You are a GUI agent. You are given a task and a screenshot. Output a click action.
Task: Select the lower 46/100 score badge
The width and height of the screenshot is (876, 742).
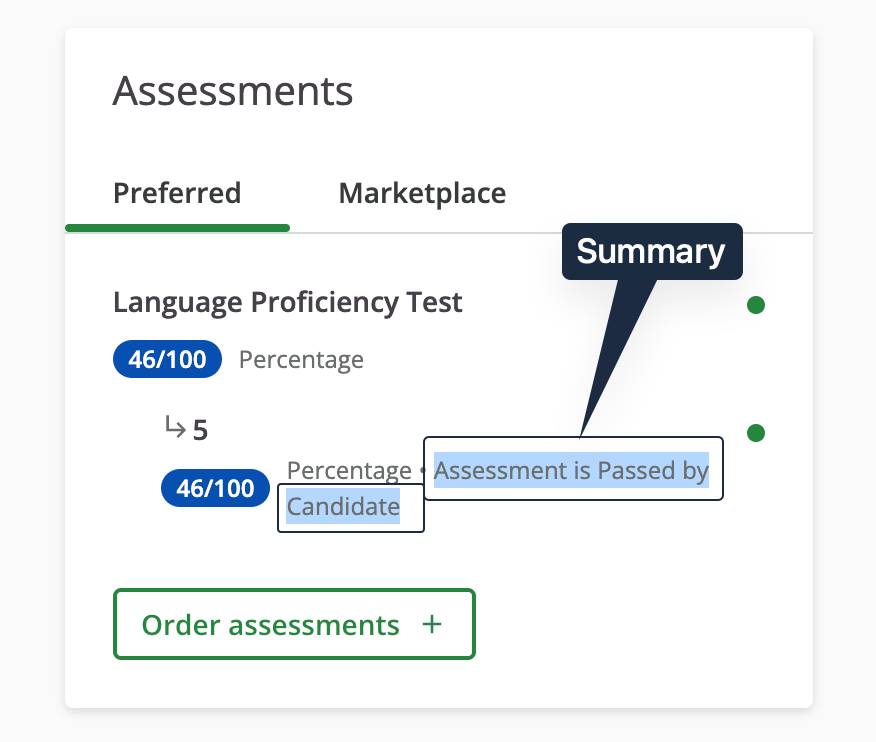[x=215, y=488]
